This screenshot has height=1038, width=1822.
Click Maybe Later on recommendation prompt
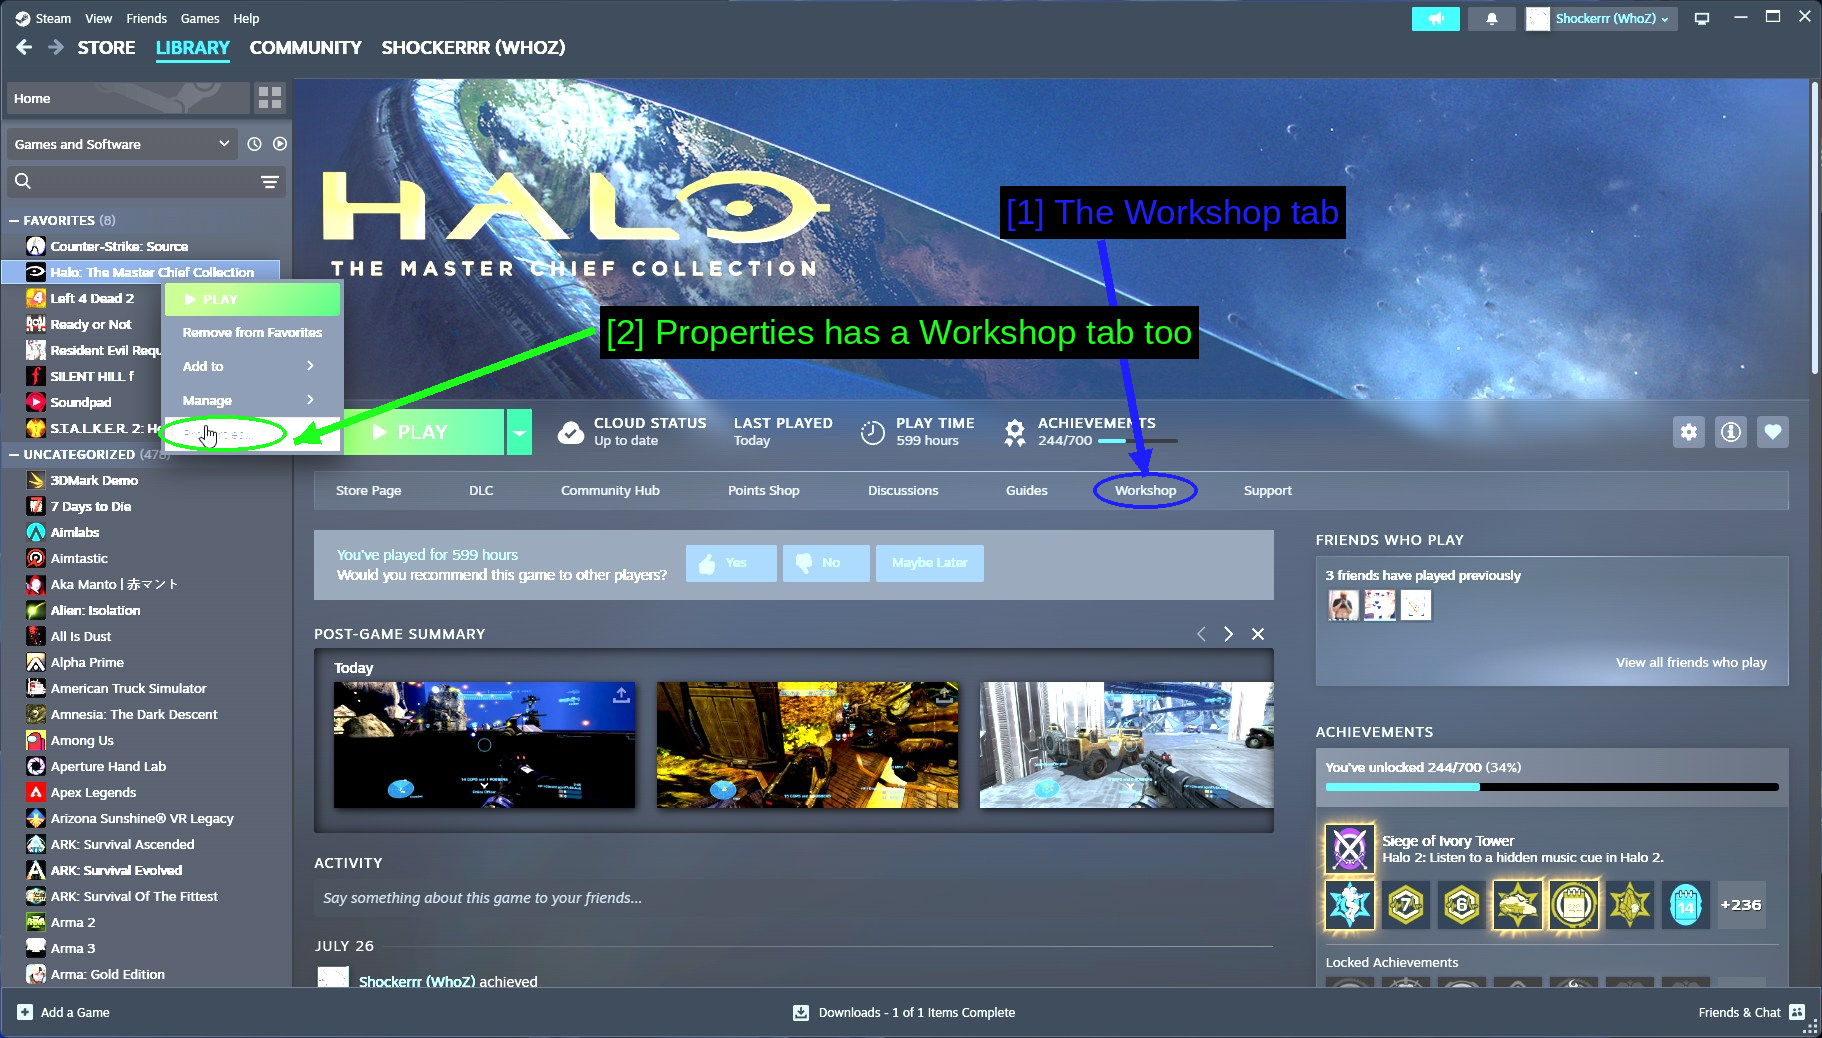click(x=930, y=563)
